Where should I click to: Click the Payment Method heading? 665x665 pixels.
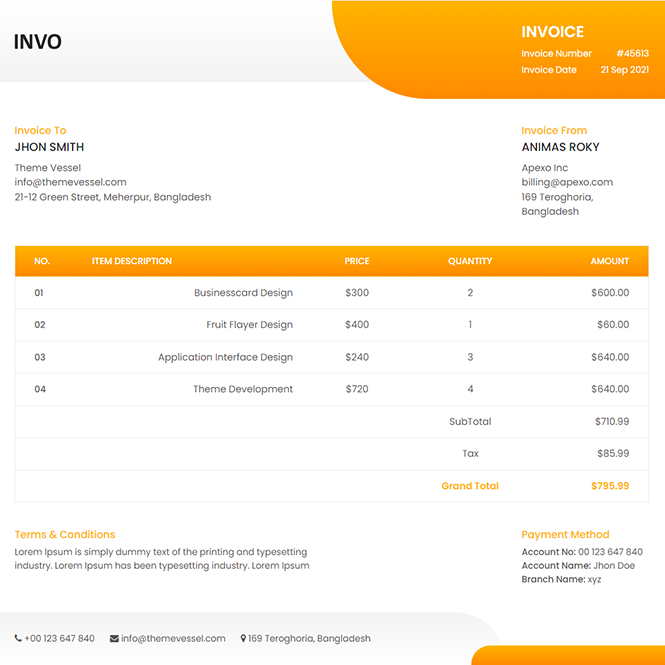[565, 534]
